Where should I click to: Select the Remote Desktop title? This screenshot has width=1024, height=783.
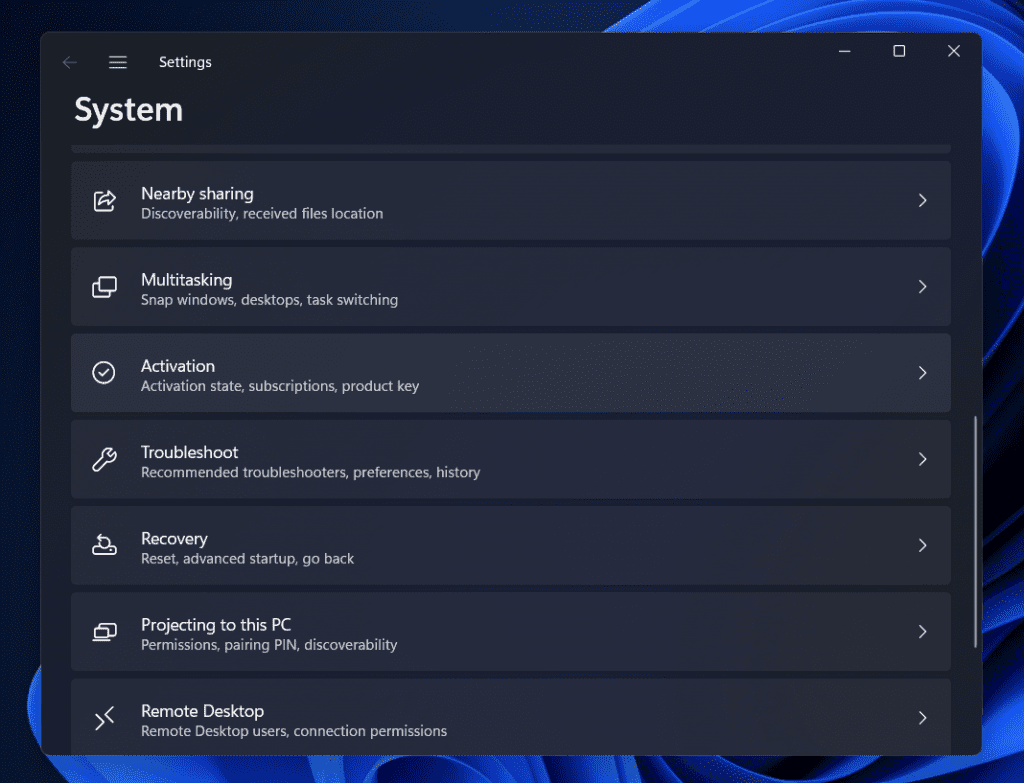pos(202,711)
